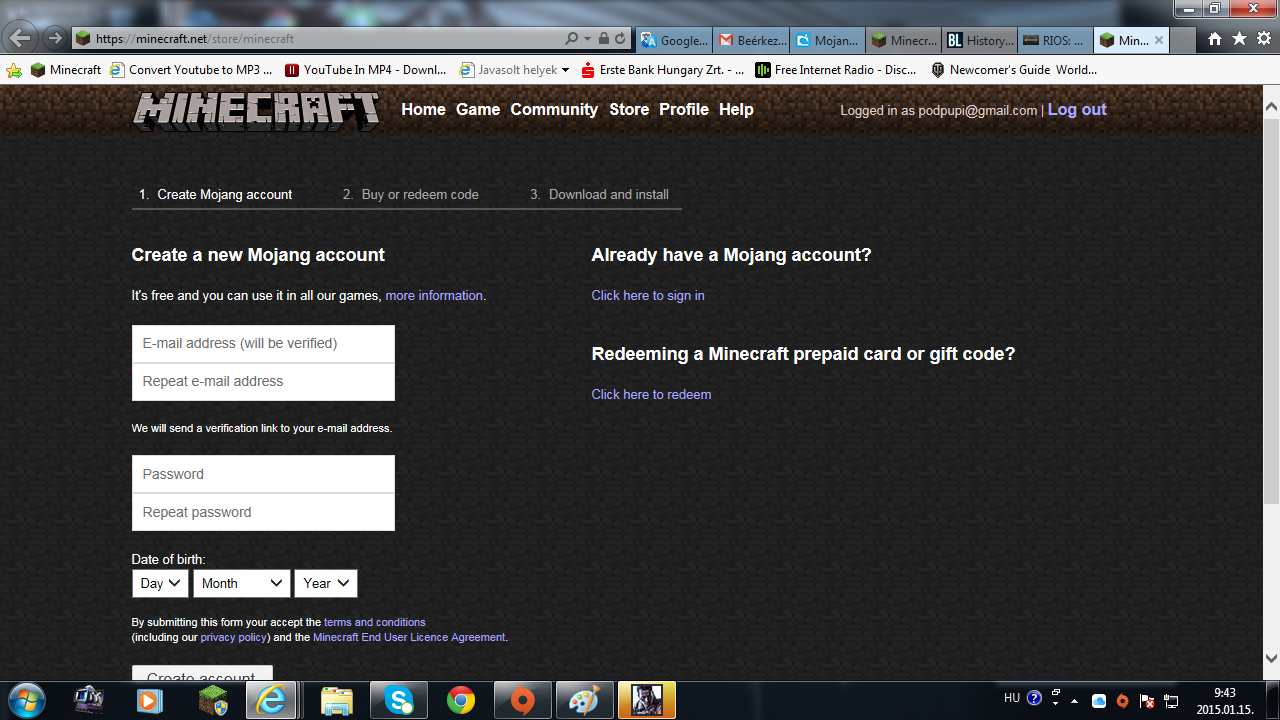Open the Help menu item
The image size is (1280, 720).
(x=736, y=110)
